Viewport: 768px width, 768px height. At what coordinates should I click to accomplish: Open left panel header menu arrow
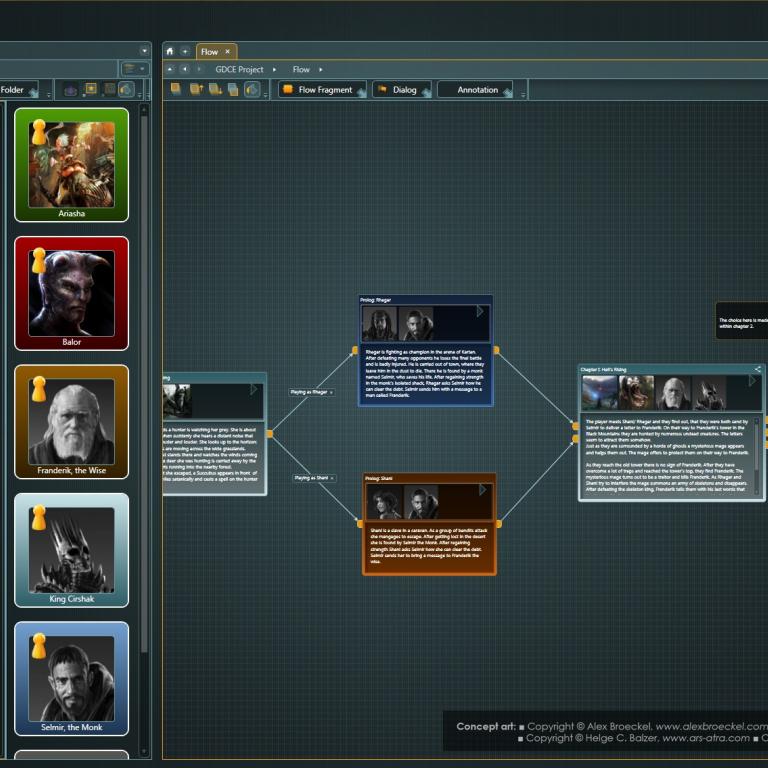pyautogui.click(x=144, y=50)
